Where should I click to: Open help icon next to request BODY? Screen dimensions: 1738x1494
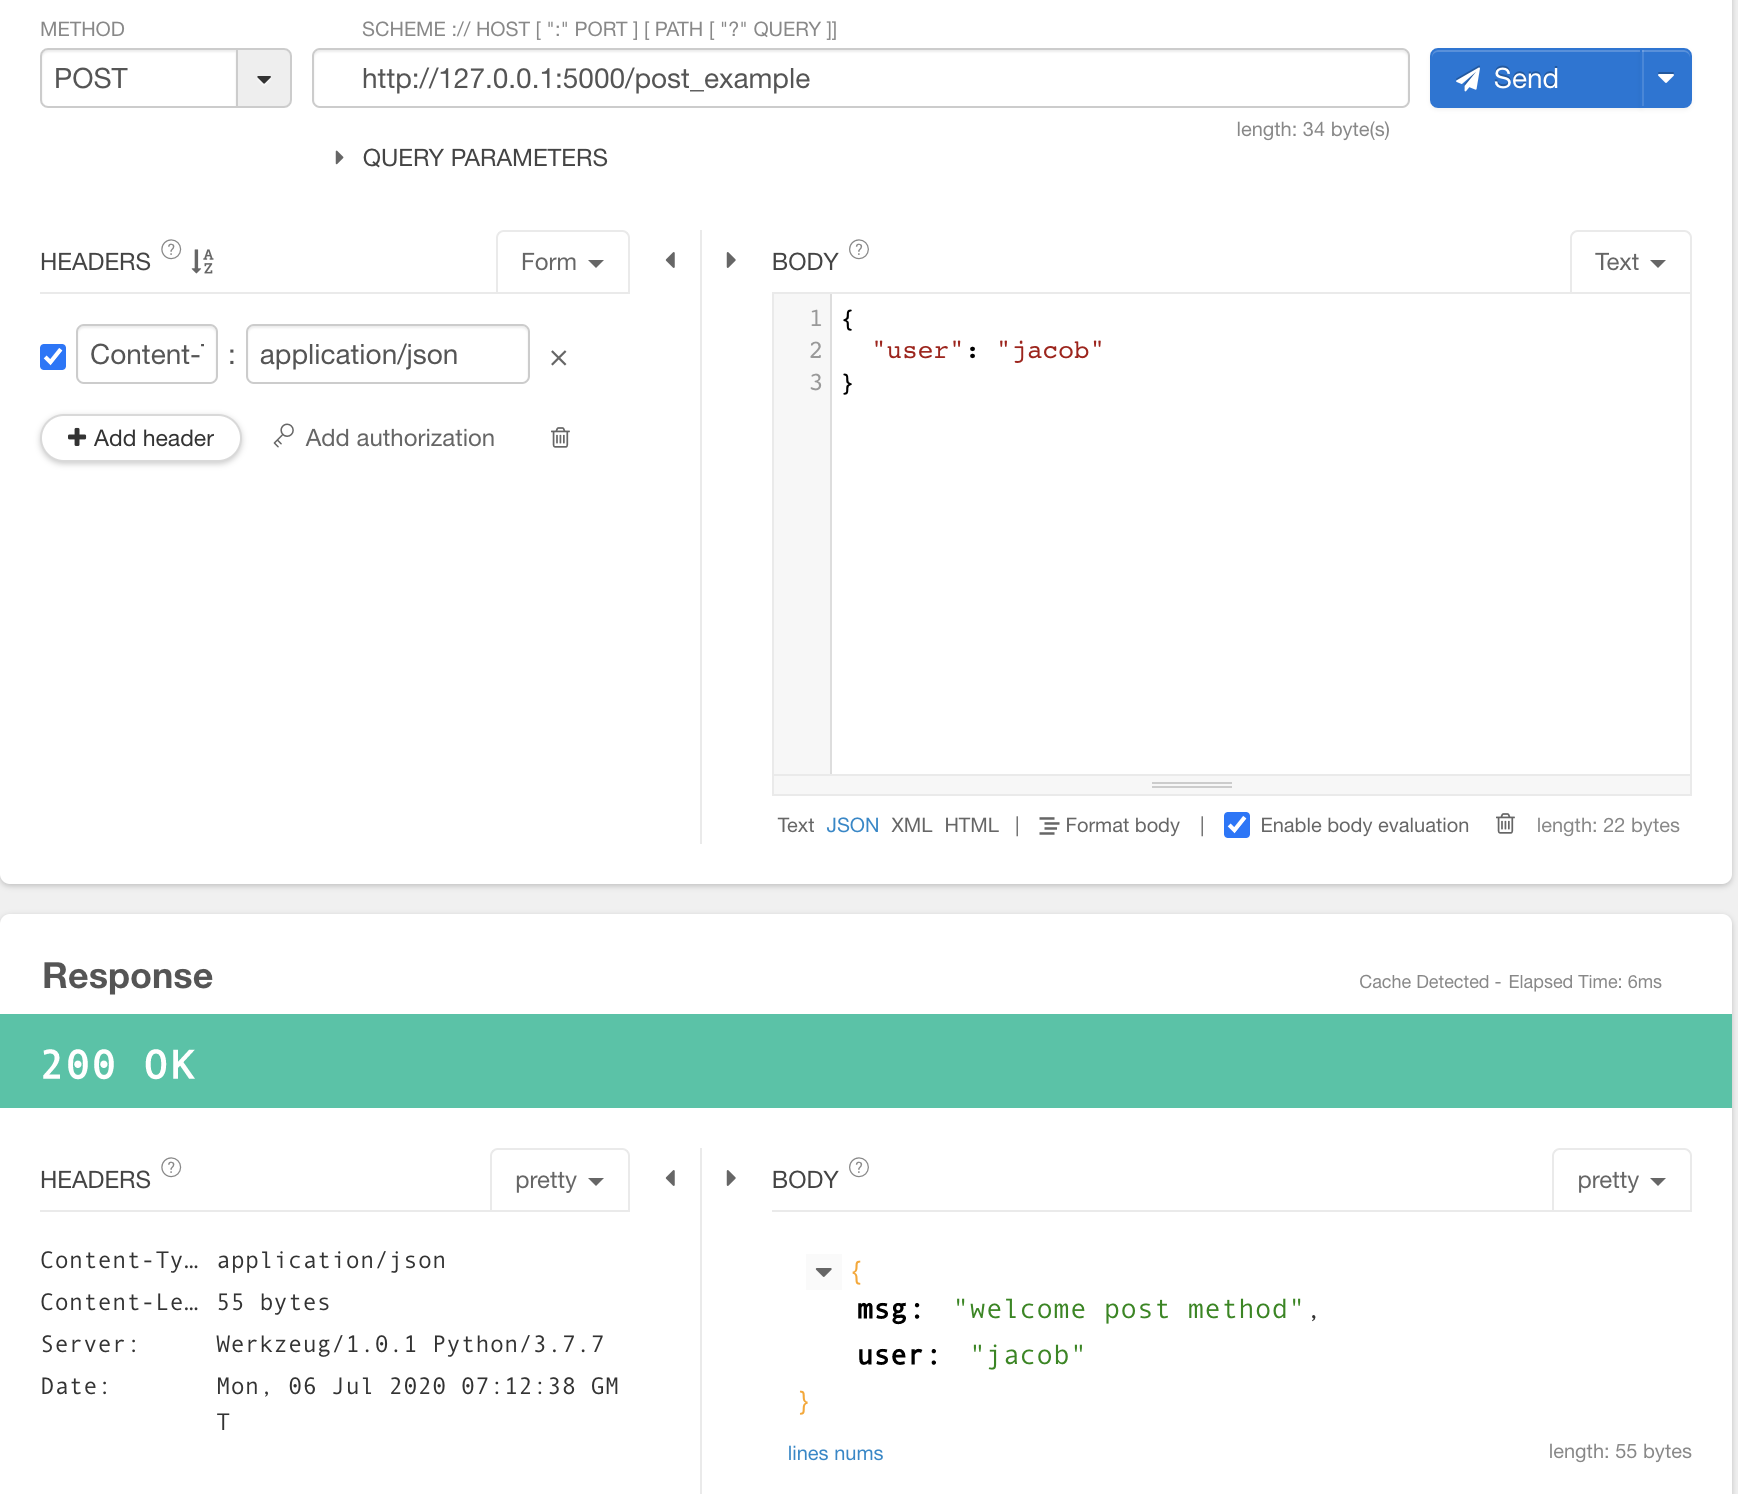pos(859,249)
